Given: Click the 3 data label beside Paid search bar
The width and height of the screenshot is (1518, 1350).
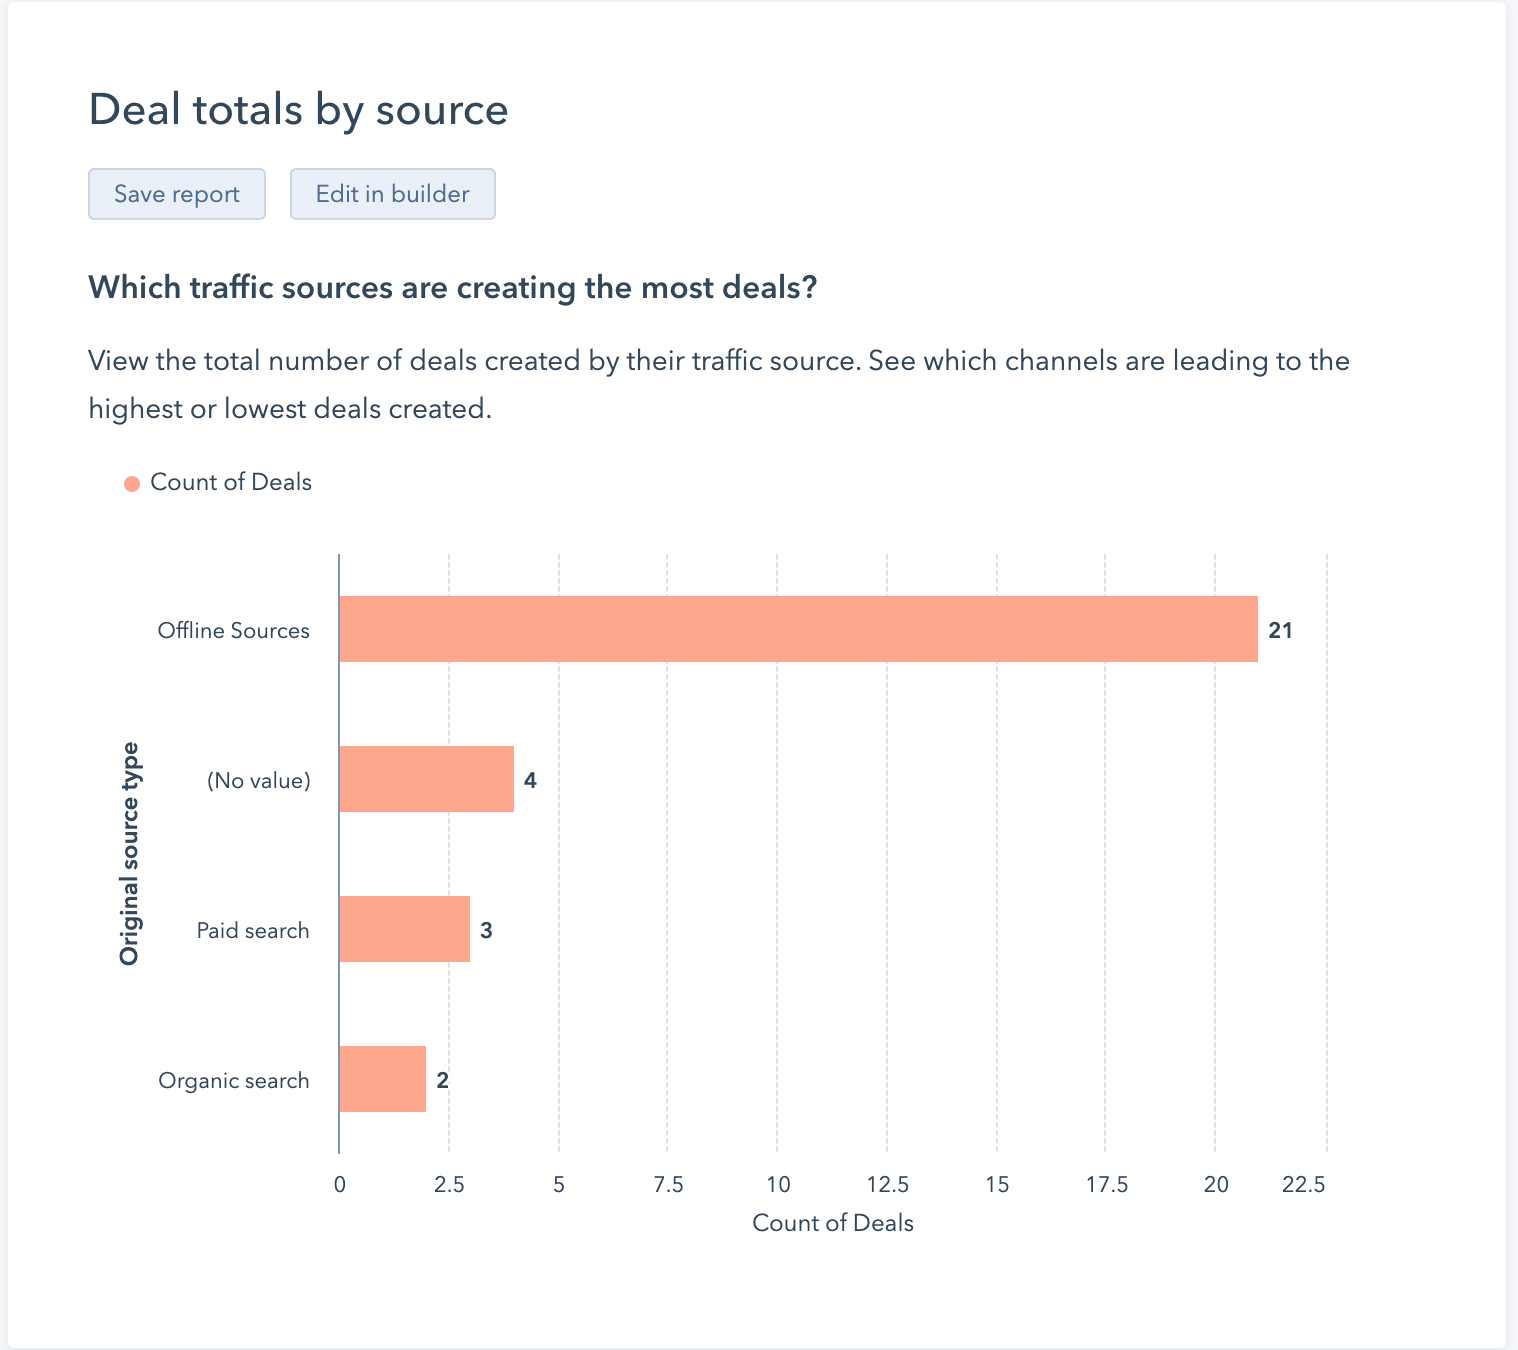Looking at the screenshot, I should pos(486,931).
